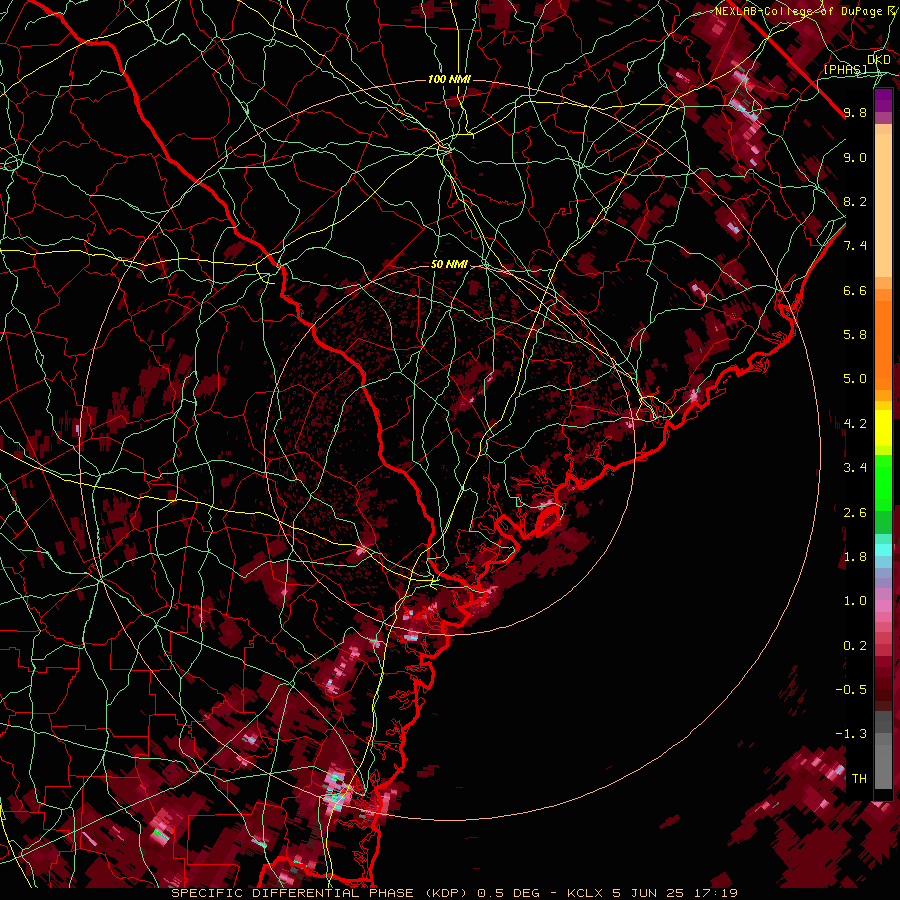Select the 7.4 scale label
This screenshot has width=900, height=900.
[x=855, y=246]
